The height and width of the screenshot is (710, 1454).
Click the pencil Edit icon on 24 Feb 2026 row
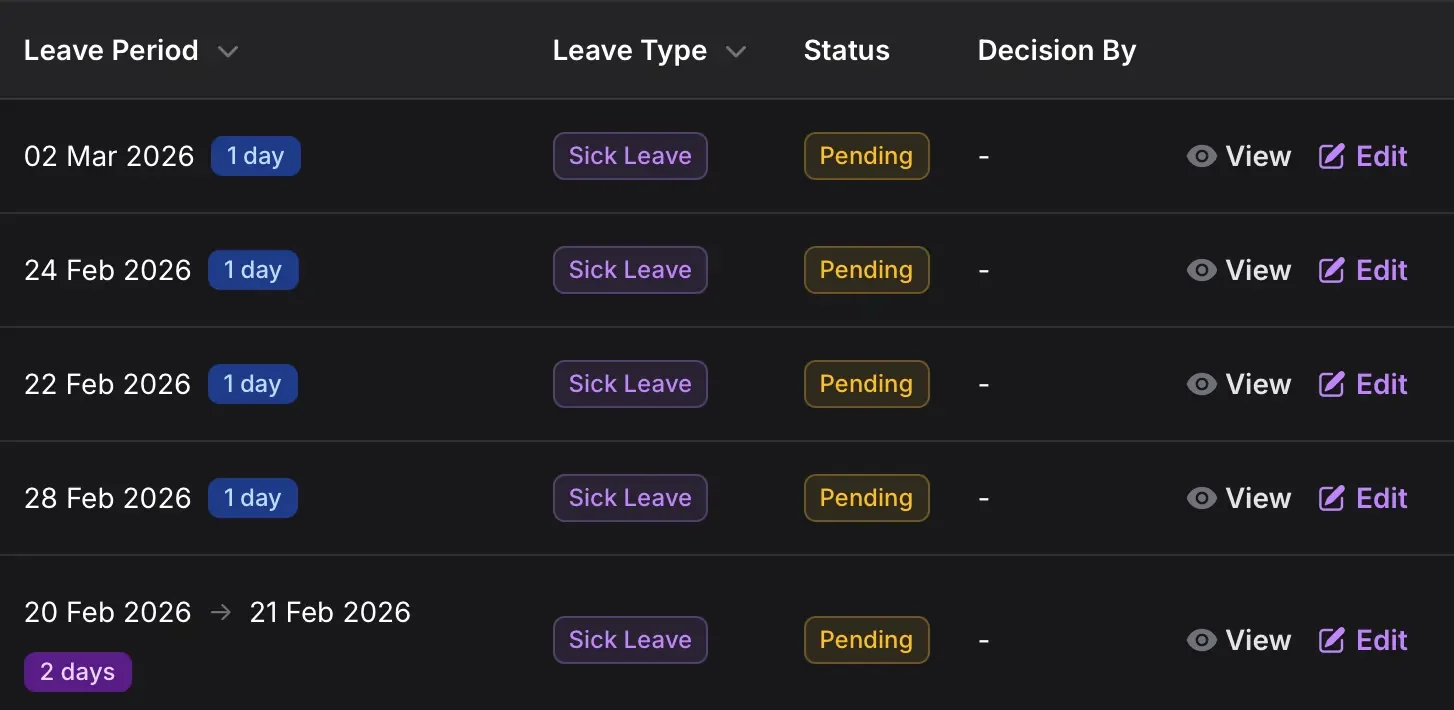point(1332,270)
